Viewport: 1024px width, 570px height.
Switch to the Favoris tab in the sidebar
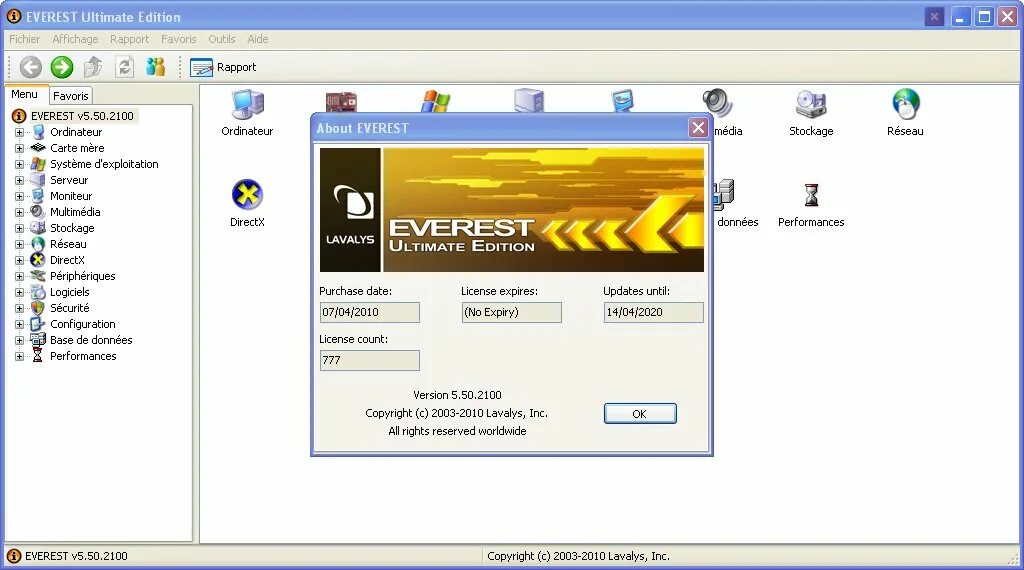click(71, 96)
